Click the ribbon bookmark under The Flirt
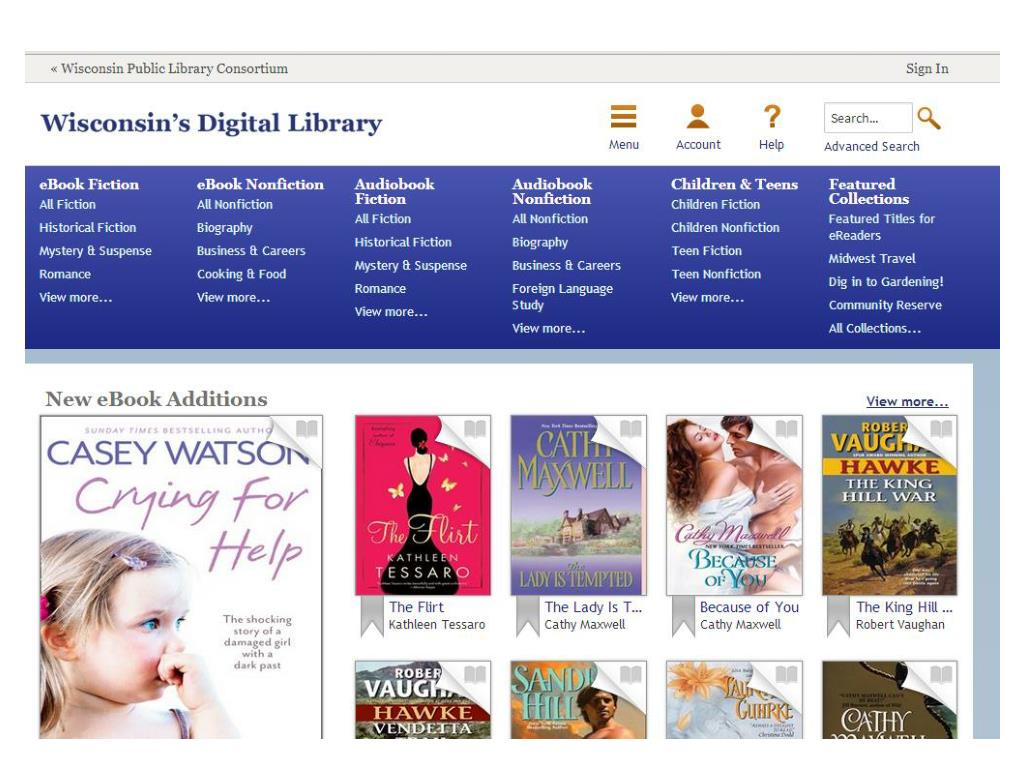1024x768 pixels. 372,616
